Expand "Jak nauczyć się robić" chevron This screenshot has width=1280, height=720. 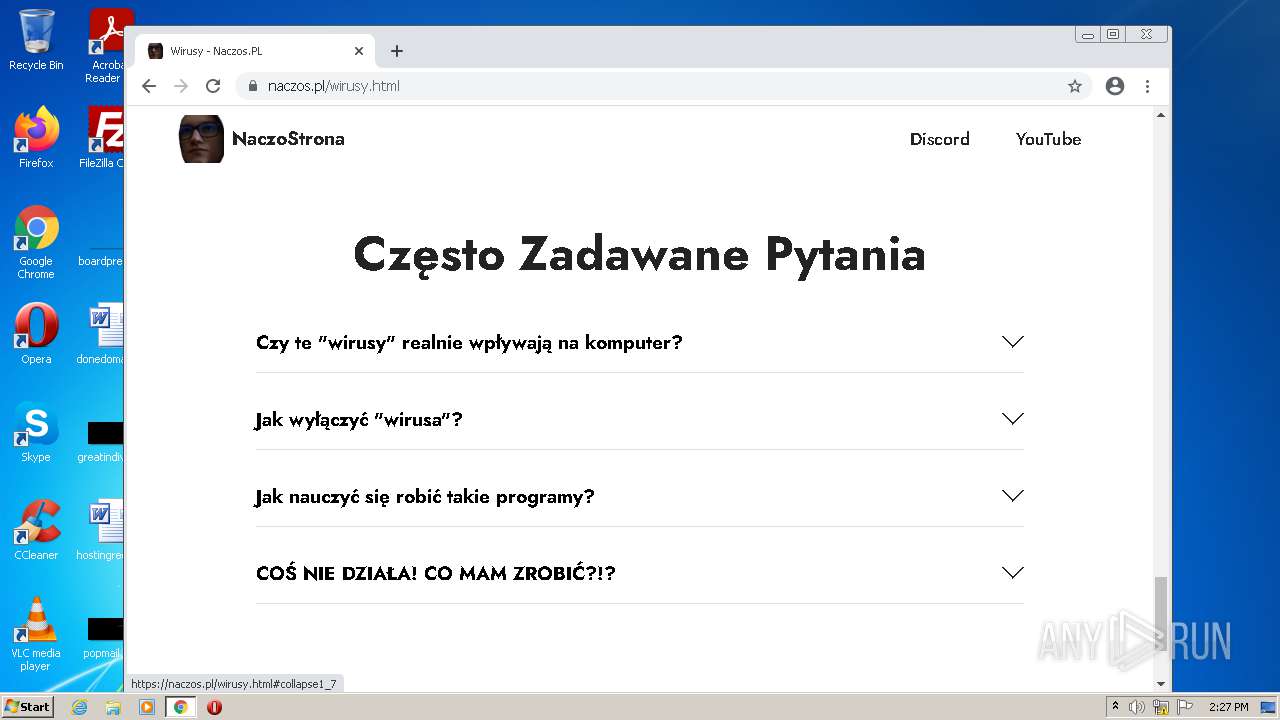coord(1013,496)
